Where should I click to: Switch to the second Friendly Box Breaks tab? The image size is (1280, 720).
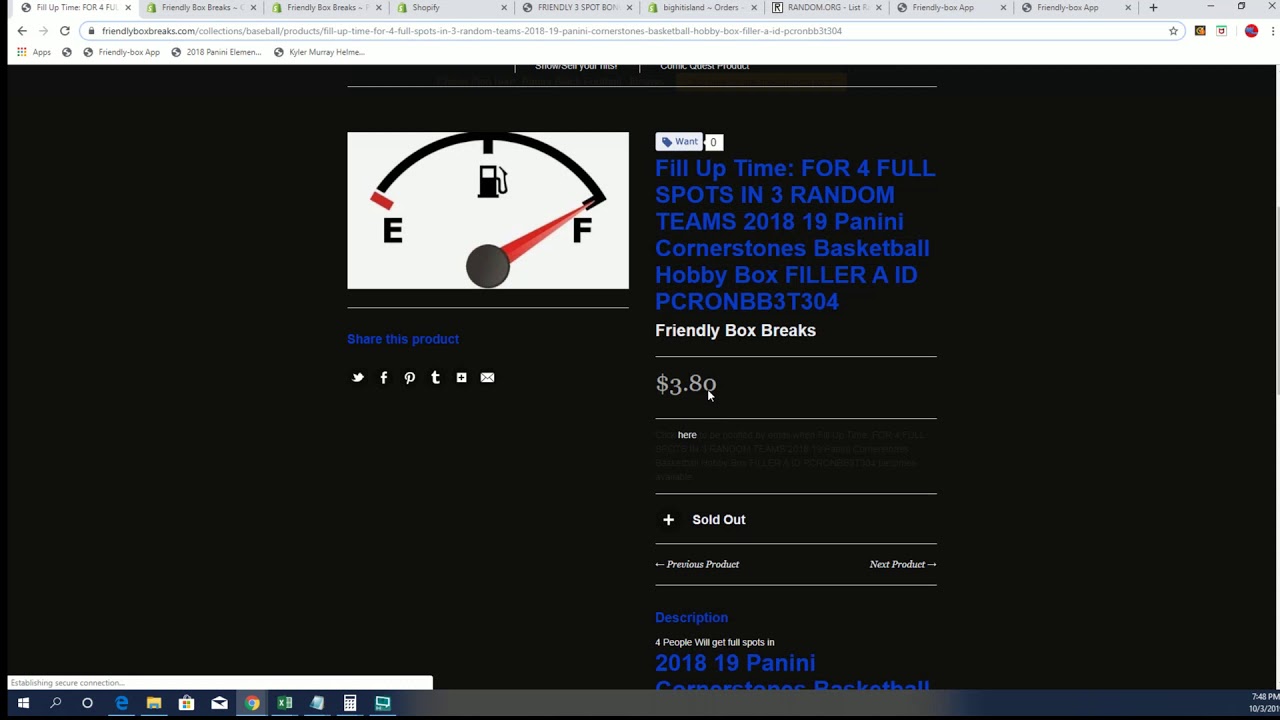pos(325,8)
